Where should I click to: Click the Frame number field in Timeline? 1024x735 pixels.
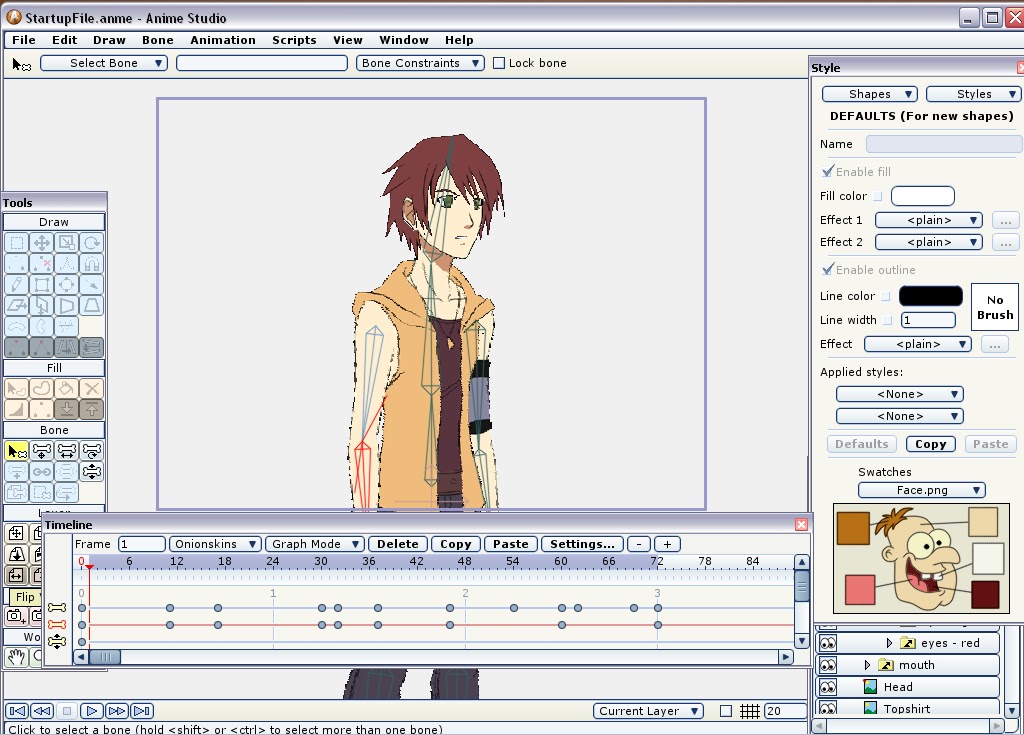tap(141, 544)
